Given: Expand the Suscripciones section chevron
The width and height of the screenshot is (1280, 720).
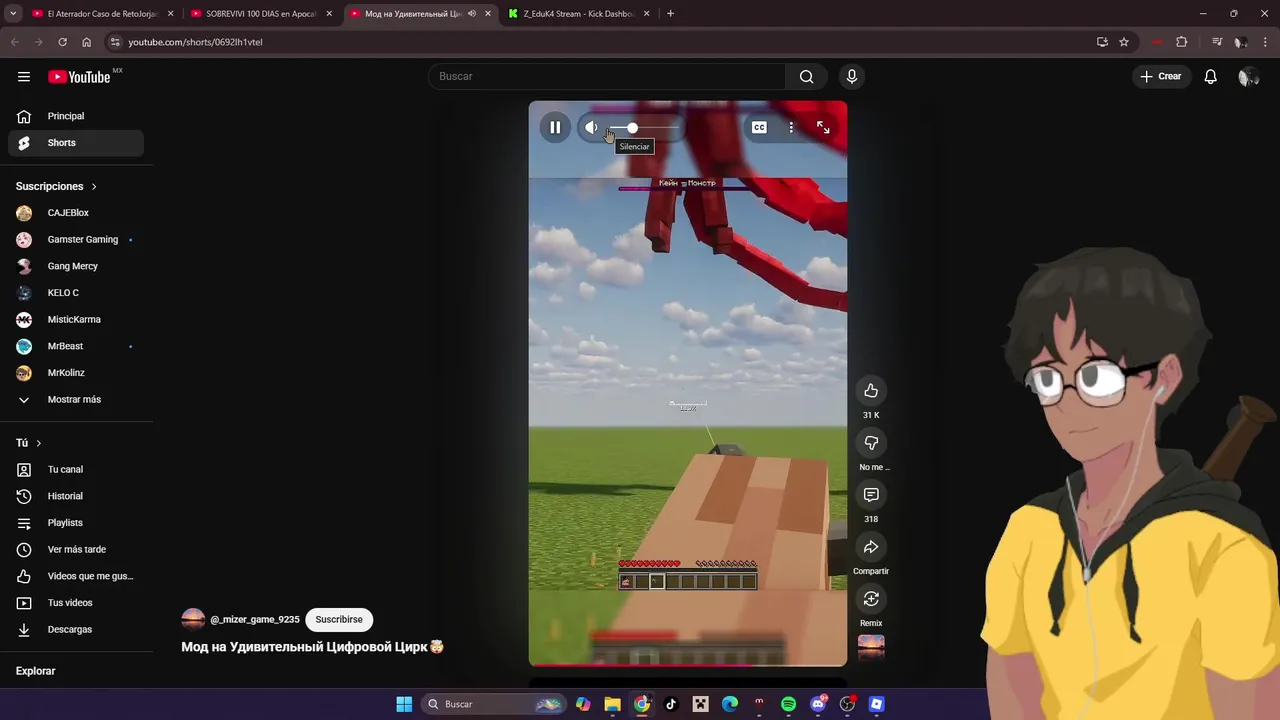Looking at the screenshot, I should [94, 186].
